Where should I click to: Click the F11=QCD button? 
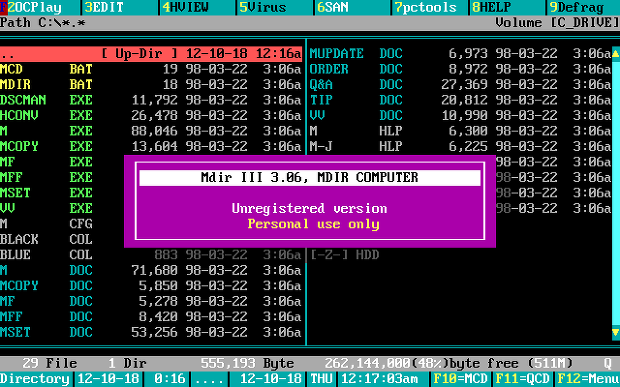coord(522,379)
